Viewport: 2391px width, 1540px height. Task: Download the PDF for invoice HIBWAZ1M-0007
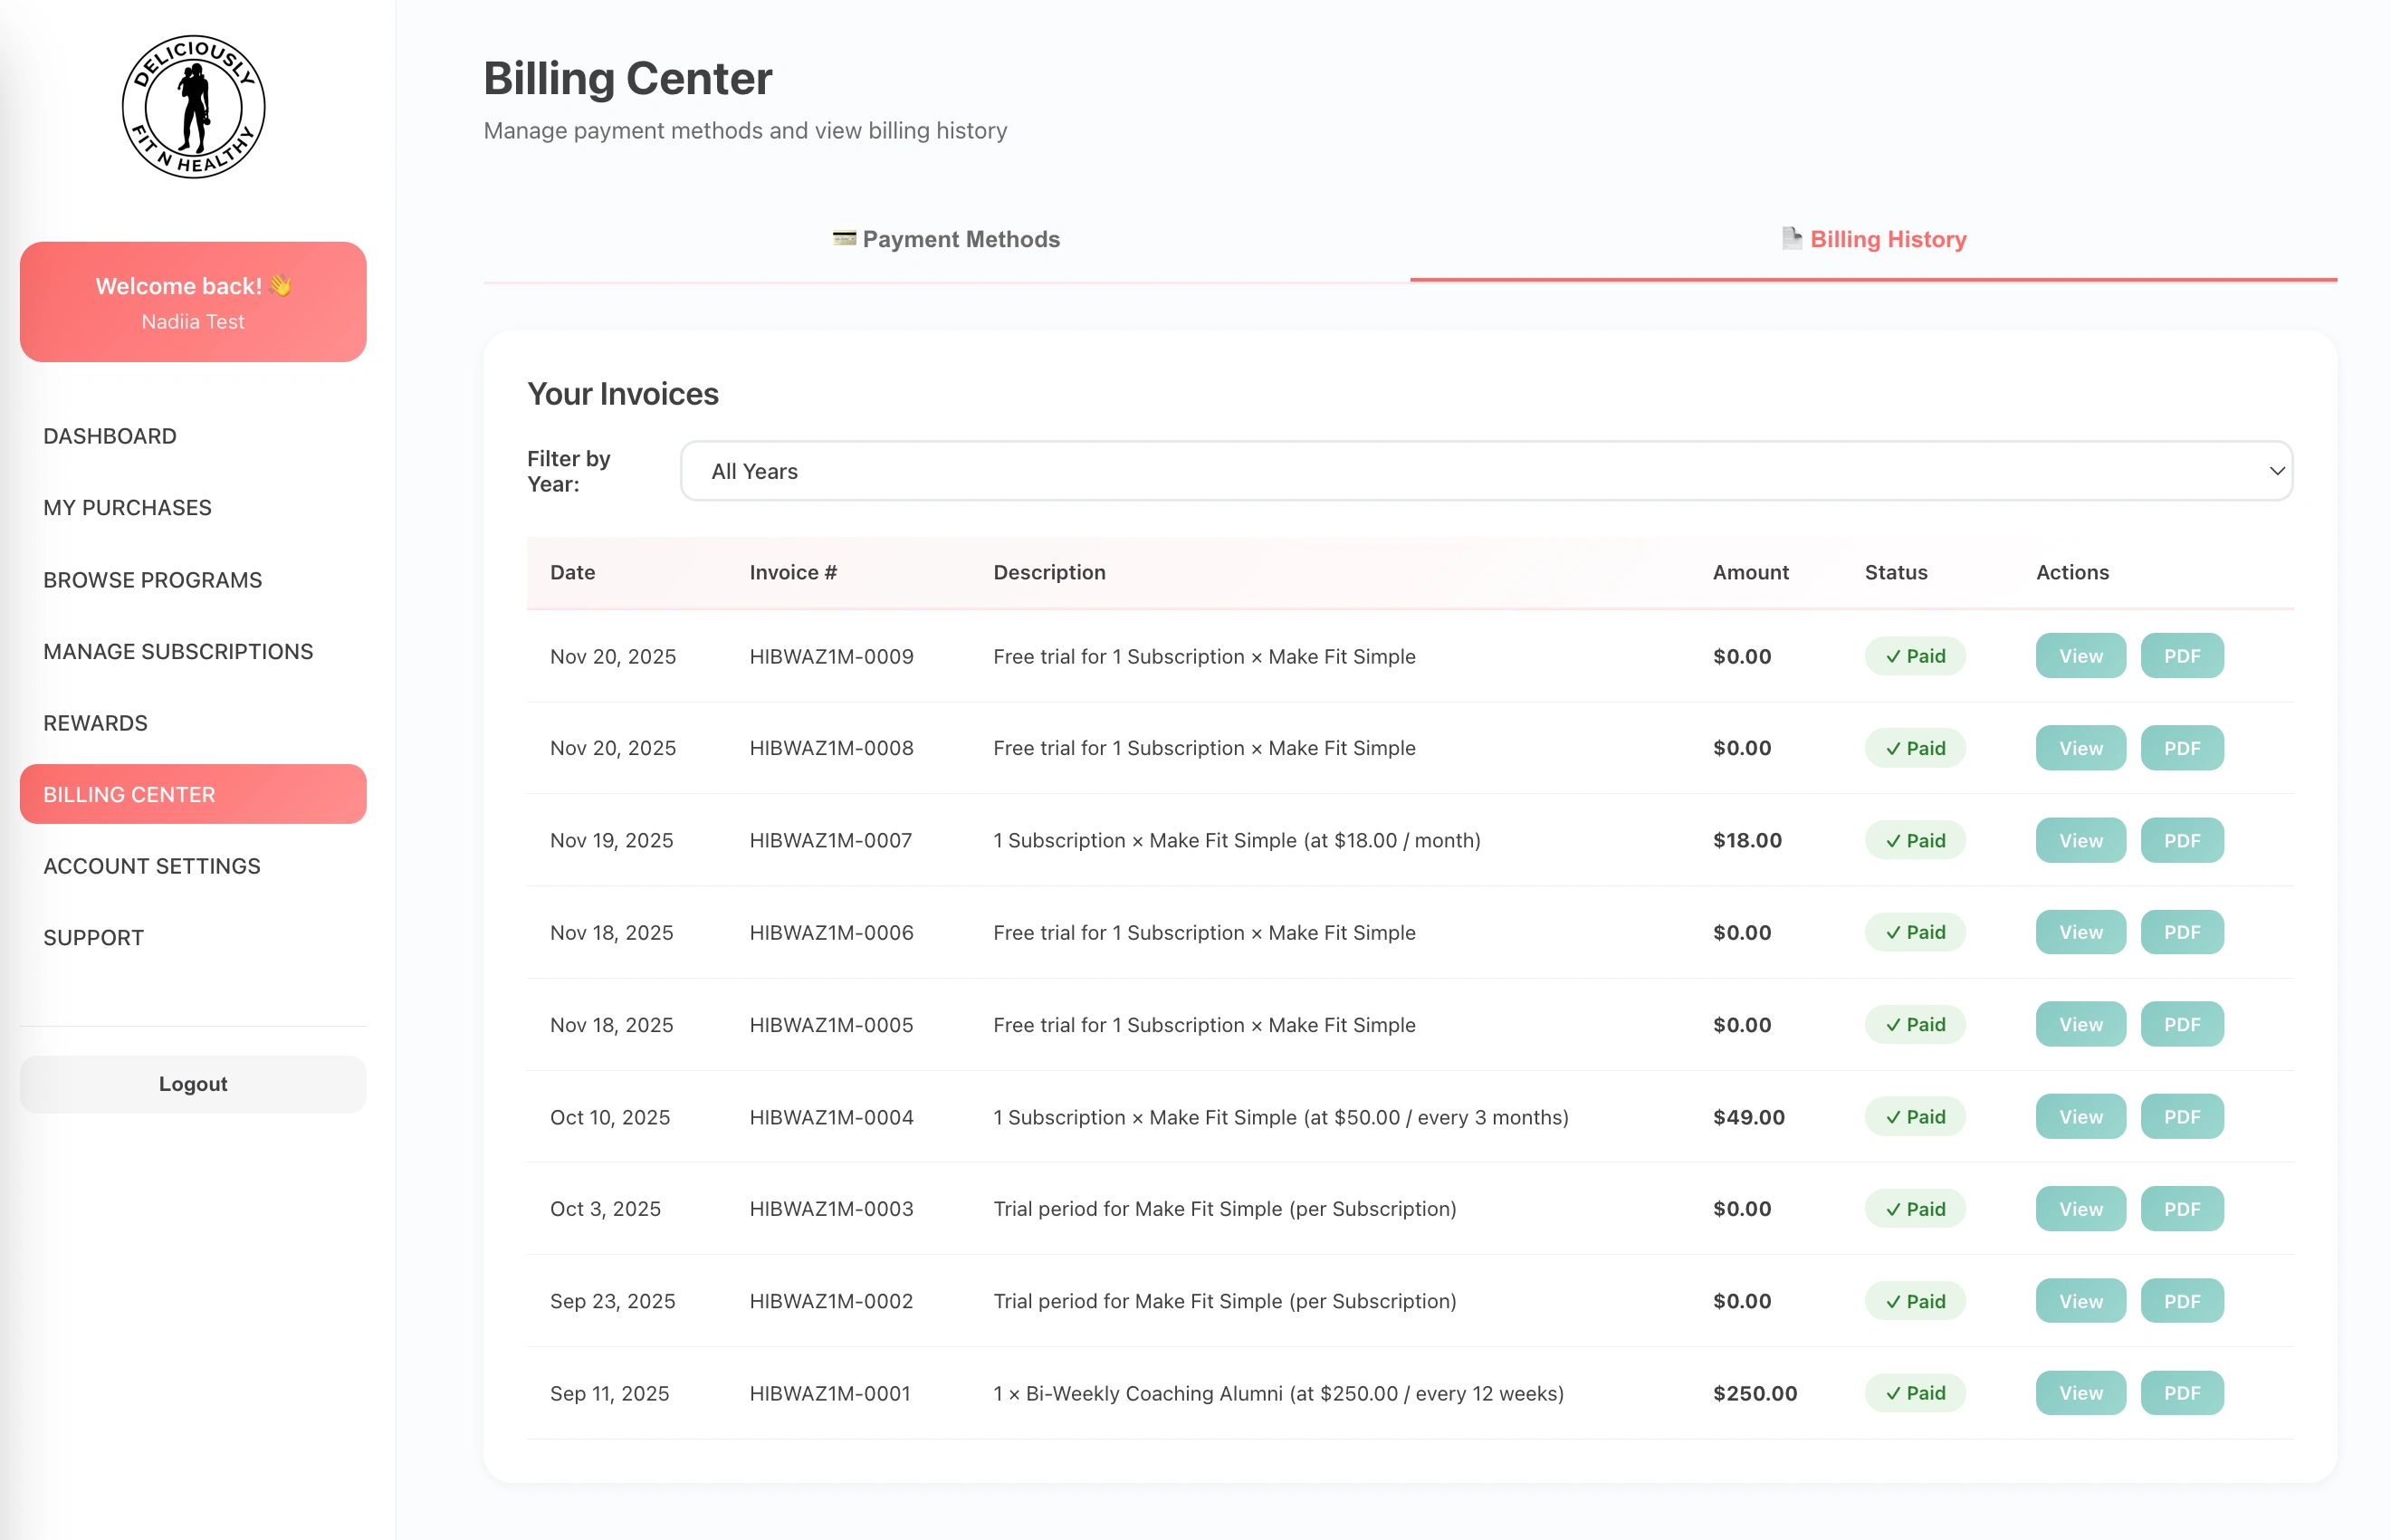tap(2182, 840)
